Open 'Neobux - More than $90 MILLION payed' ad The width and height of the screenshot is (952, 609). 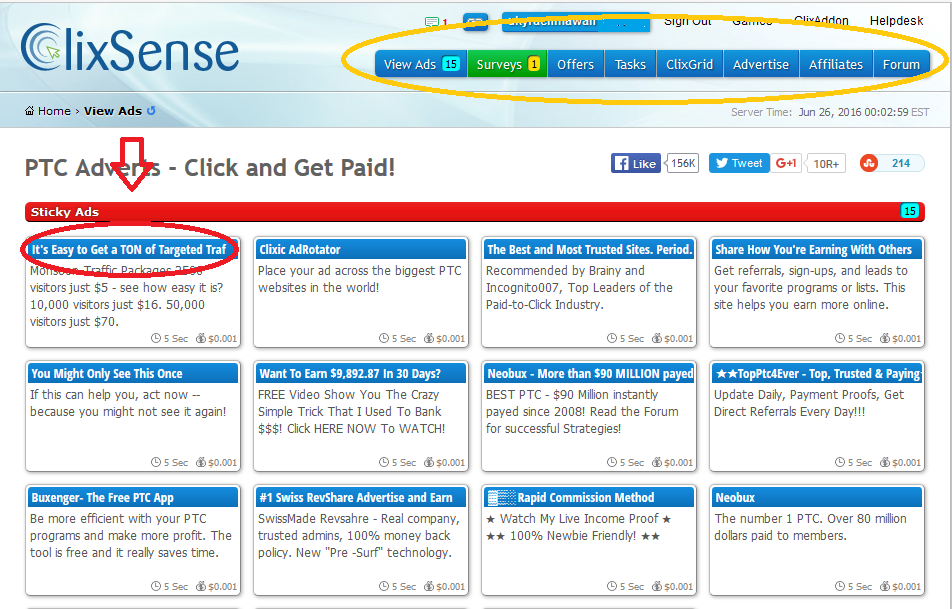(x=589, y=373)
